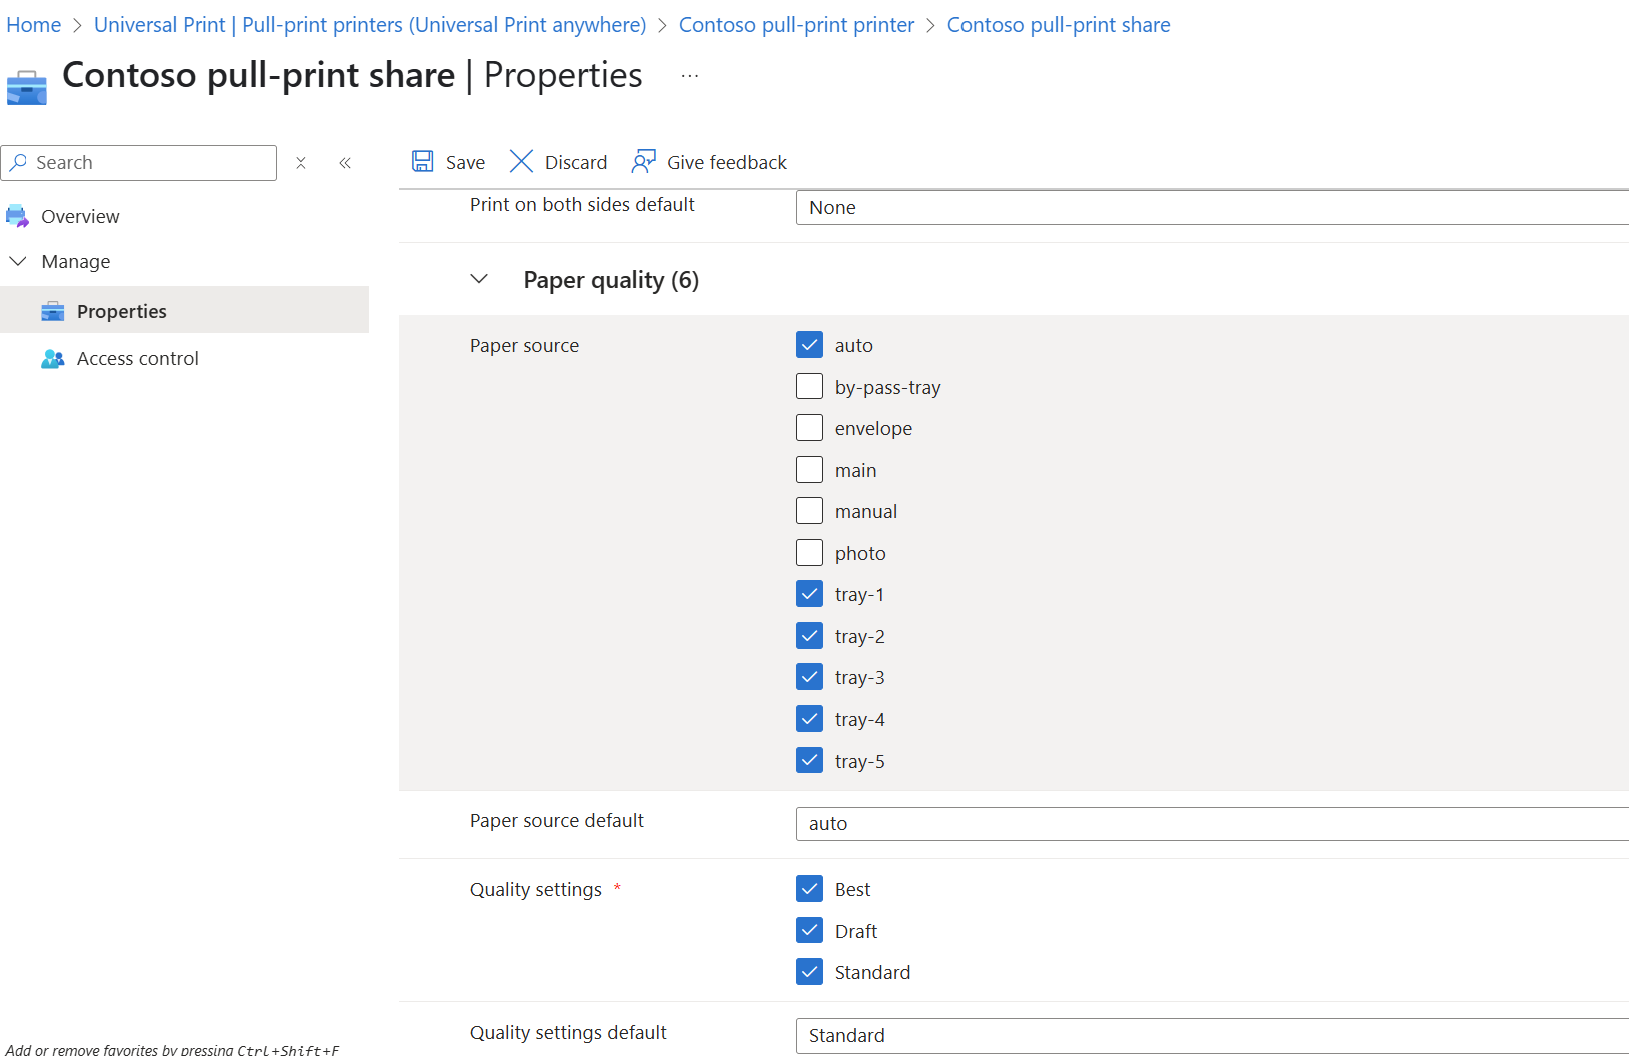
Task: Click the Access control people icon
Action: pyautogui.click(x=53, y=358)
